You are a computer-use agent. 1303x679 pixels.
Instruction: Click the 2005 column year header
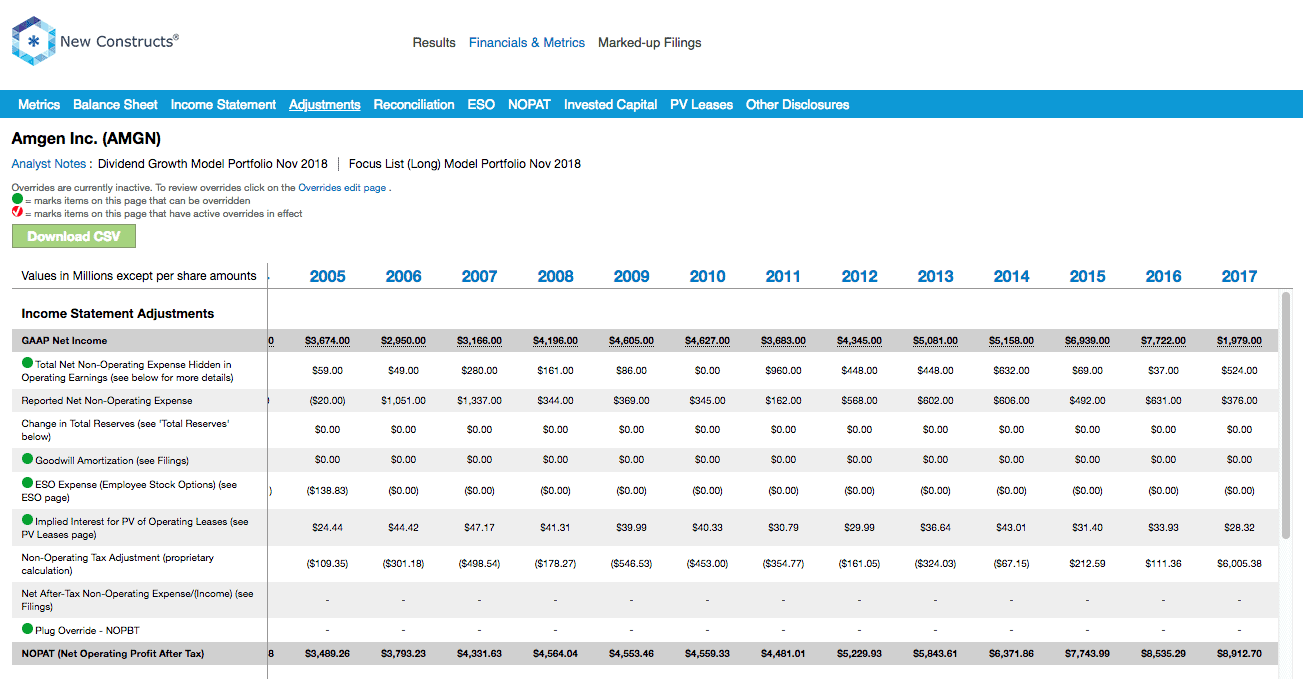point(328,276)
